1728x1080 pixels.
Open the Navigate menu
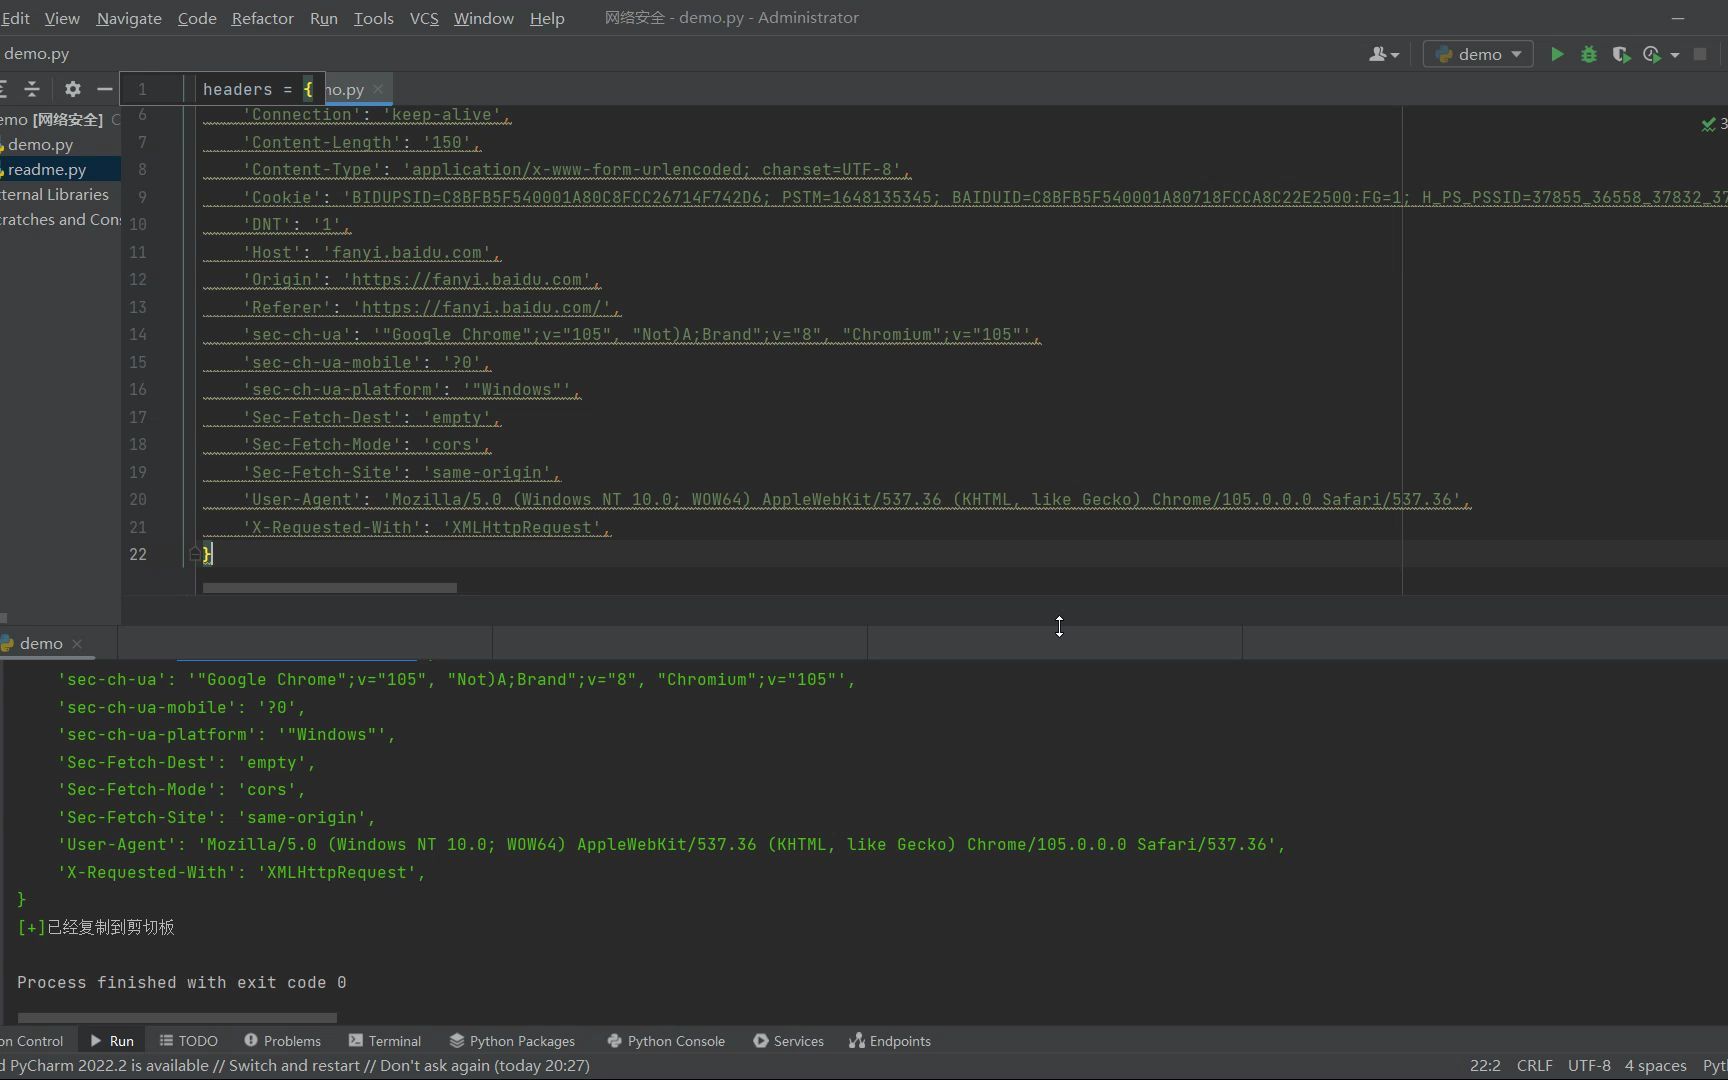(x=129, y=18)
